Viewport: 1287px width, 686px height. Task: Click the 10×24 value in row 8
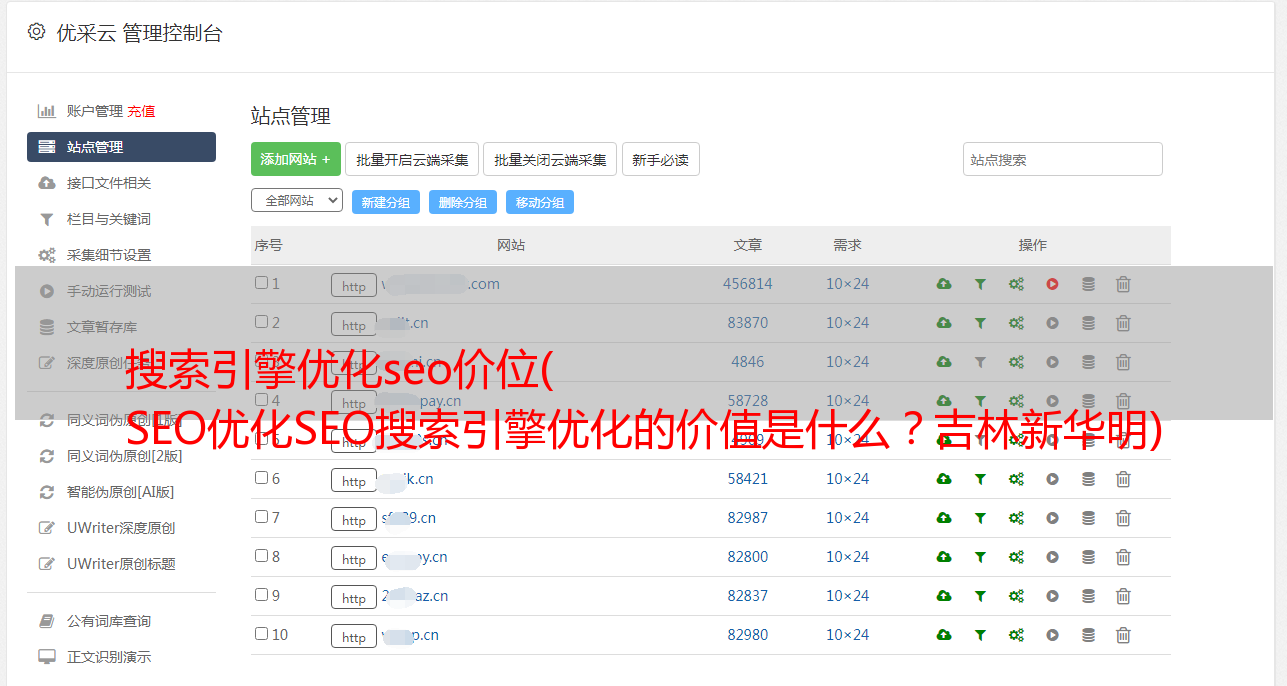pos(847,557)
